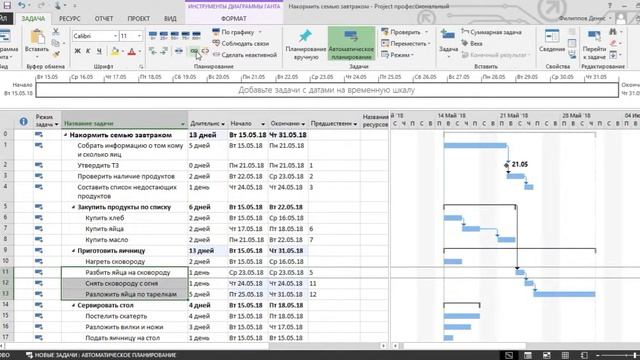Open the ПРОЕКТ ribbon tab
640x360 pixels.
pyautogui.click(x=138, y=19)
